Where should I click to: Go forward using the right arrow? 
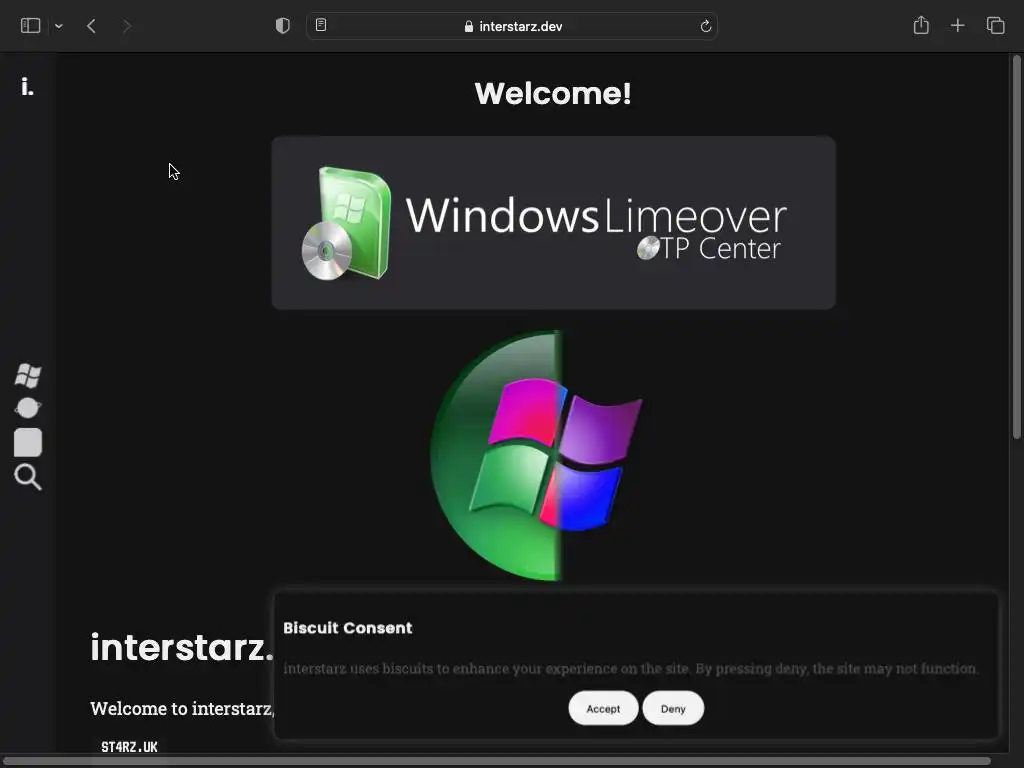click(127, 26)
